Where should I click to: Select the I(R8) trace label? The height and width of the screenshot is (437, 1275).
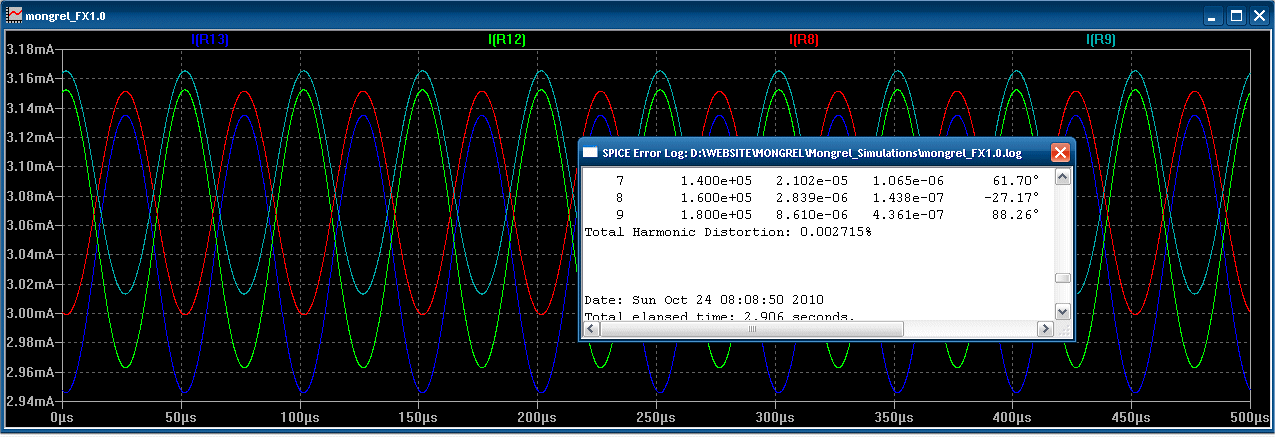[804, 40]
